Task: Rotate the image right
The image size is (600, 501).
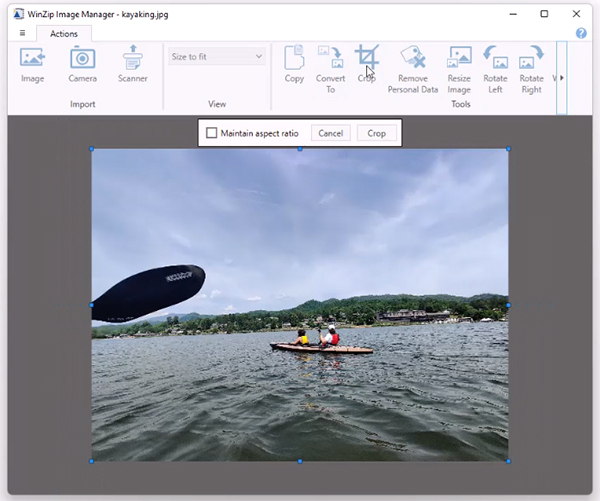Action: [x=531, y=59]
